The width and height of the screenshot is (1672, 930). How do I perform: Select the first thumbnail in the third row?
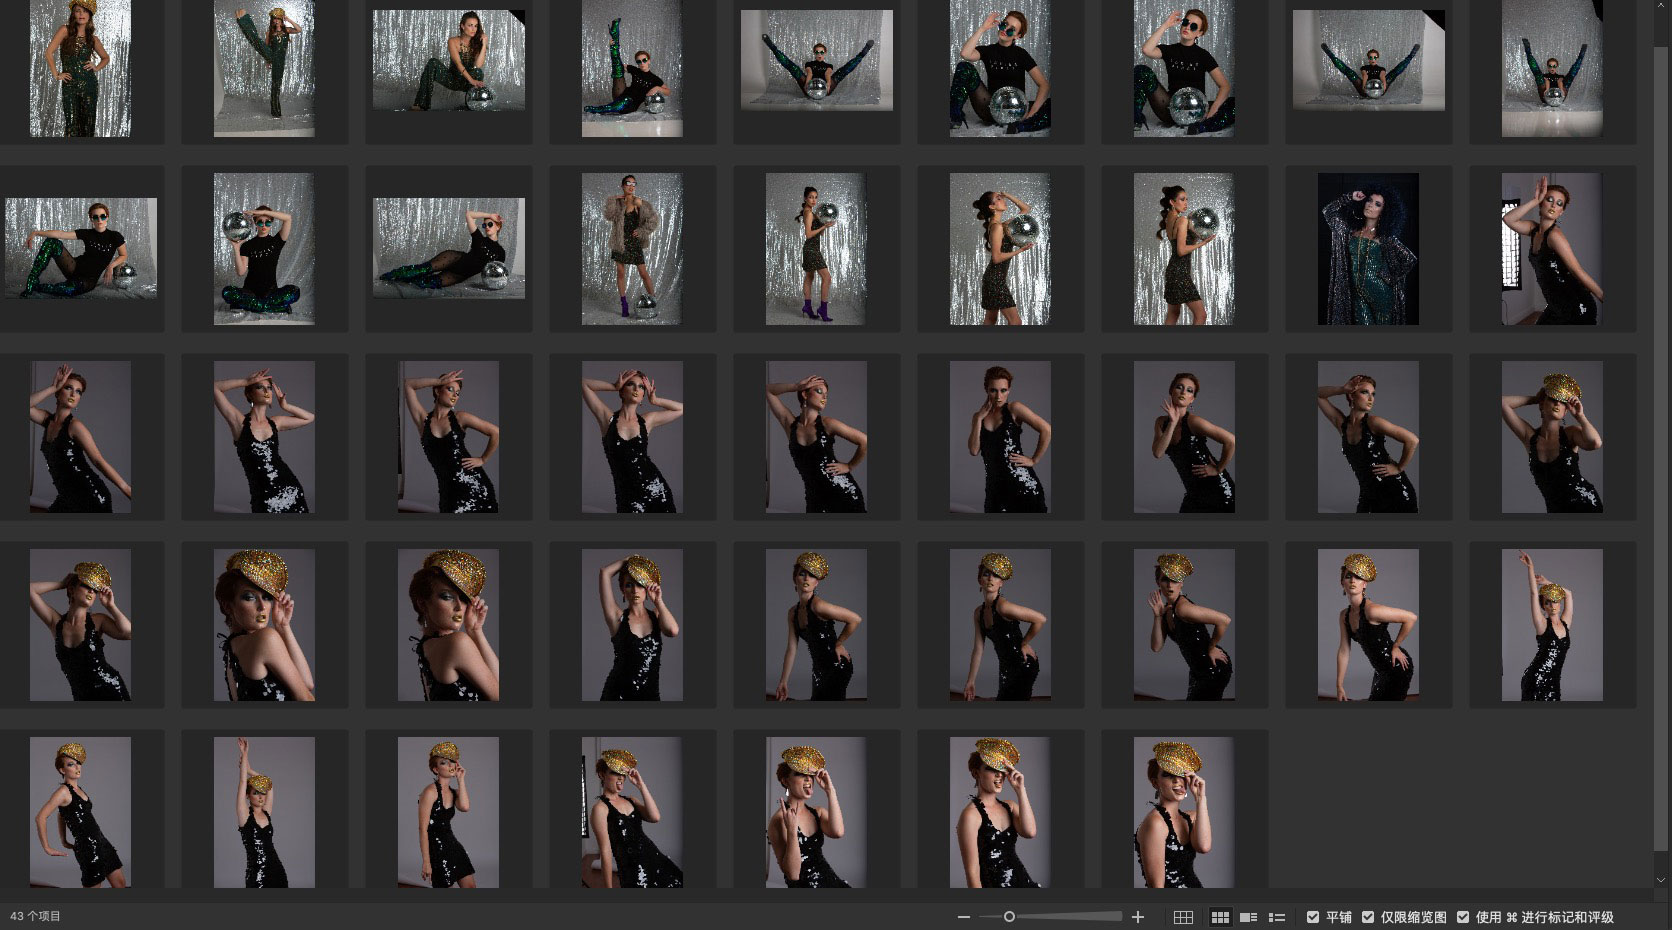[80, 437]
